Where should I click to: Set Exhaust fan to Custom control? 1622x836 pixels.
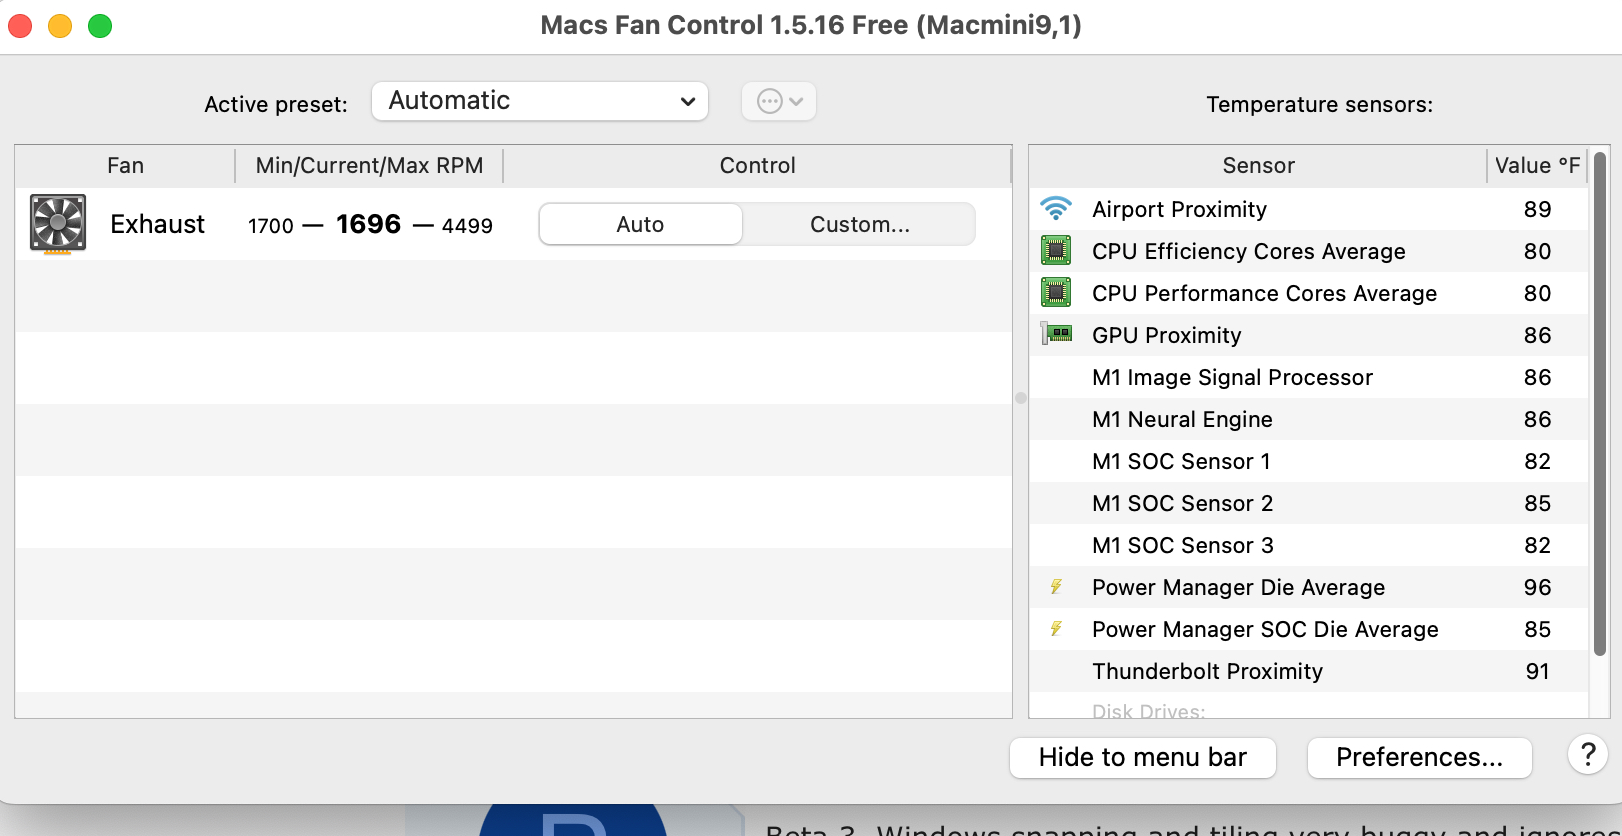pos(859,224)
